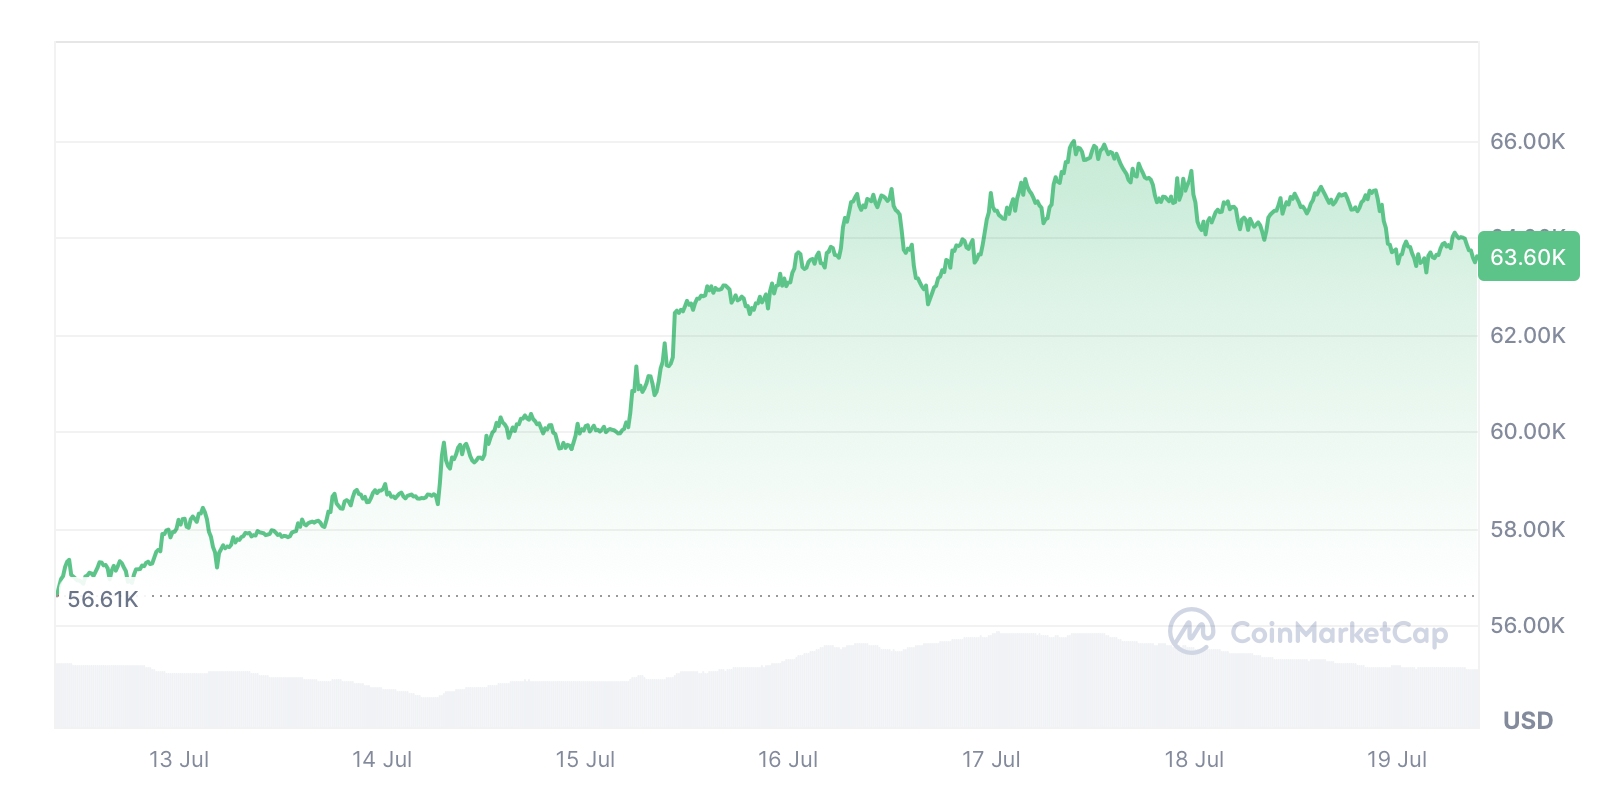Select the 16 Jul date label
This screenshot has width=1598, height=799.
pyautogui.click(x=788, y=759)
